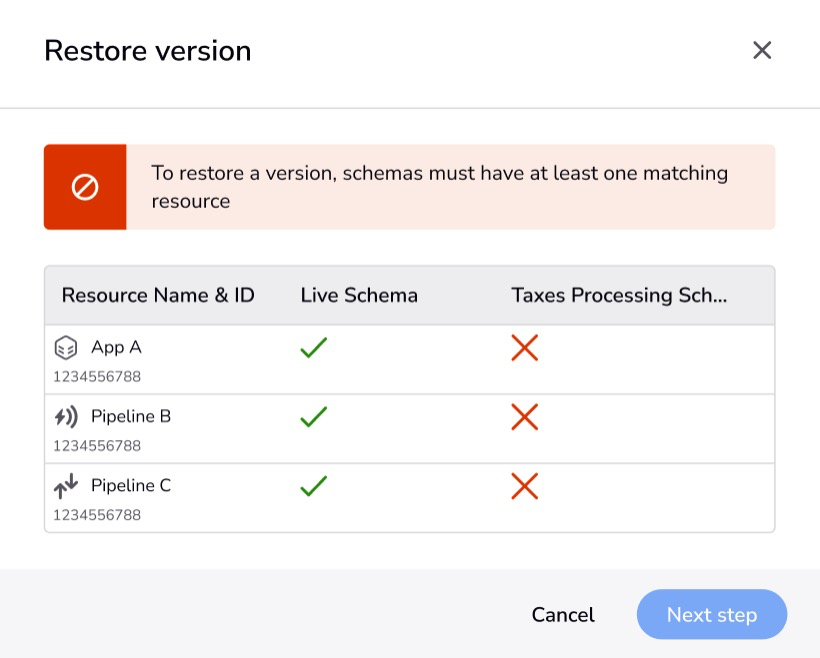Click the App A hexagon resource icon
820x658 pixels.
(x=66, y=348)
